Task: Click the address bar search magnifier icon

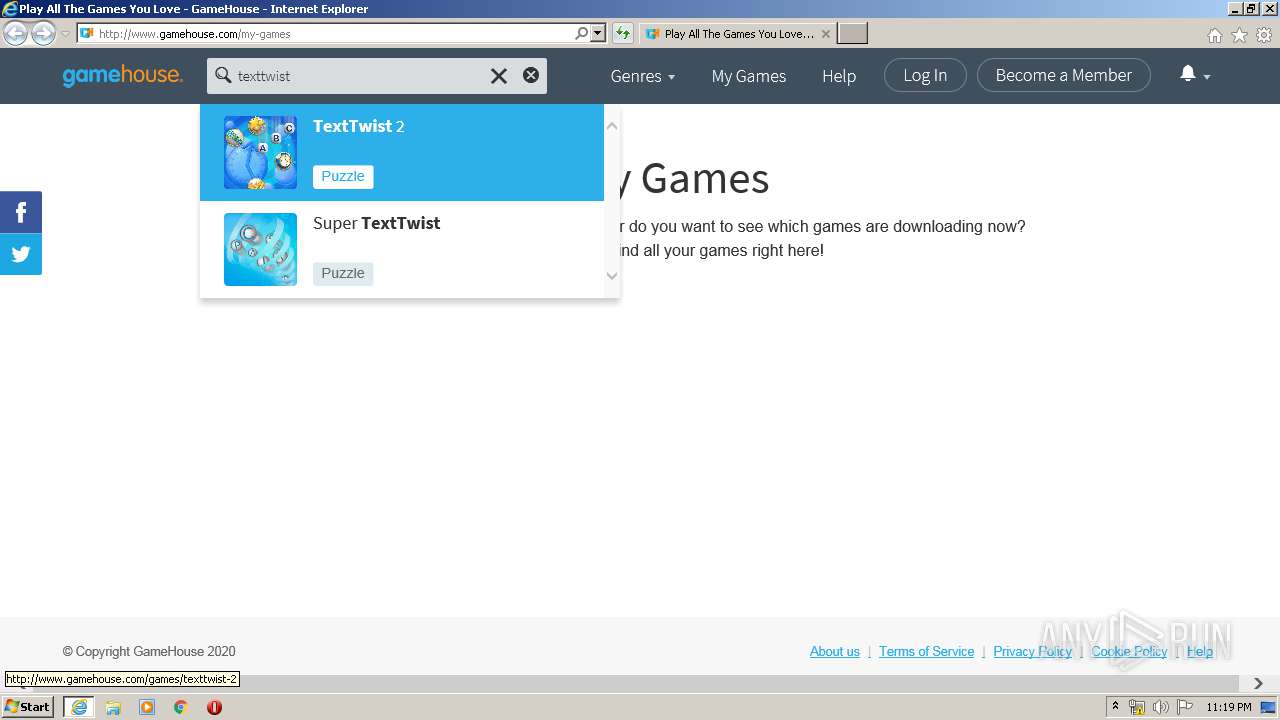Action: (582, 33)
